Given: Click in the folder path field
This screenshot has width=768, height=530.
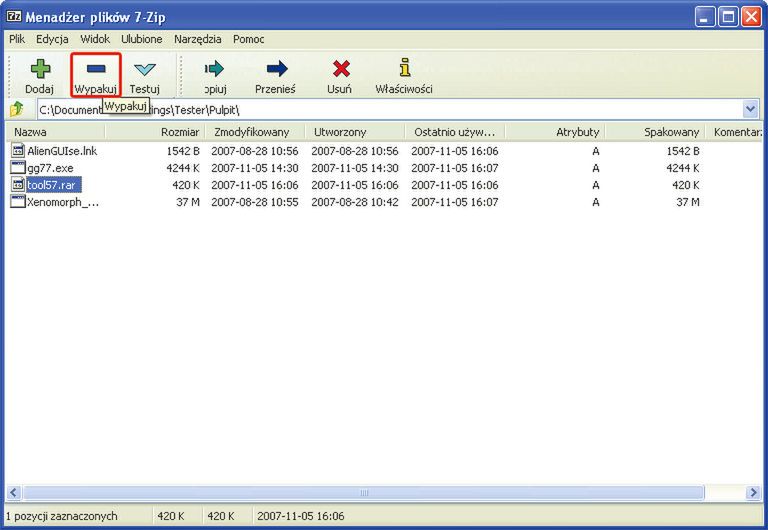Looking at the screenshot, I should [x=390, y=109].
